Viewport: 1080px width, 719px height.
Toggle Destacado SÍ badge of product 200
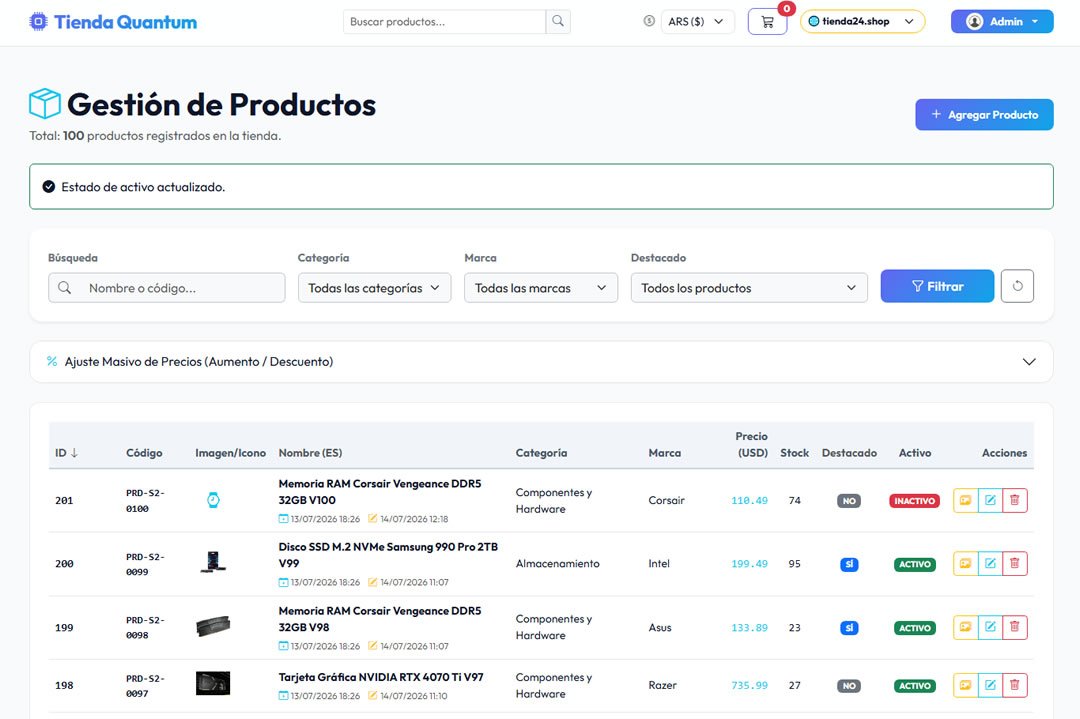click(849, 564)
